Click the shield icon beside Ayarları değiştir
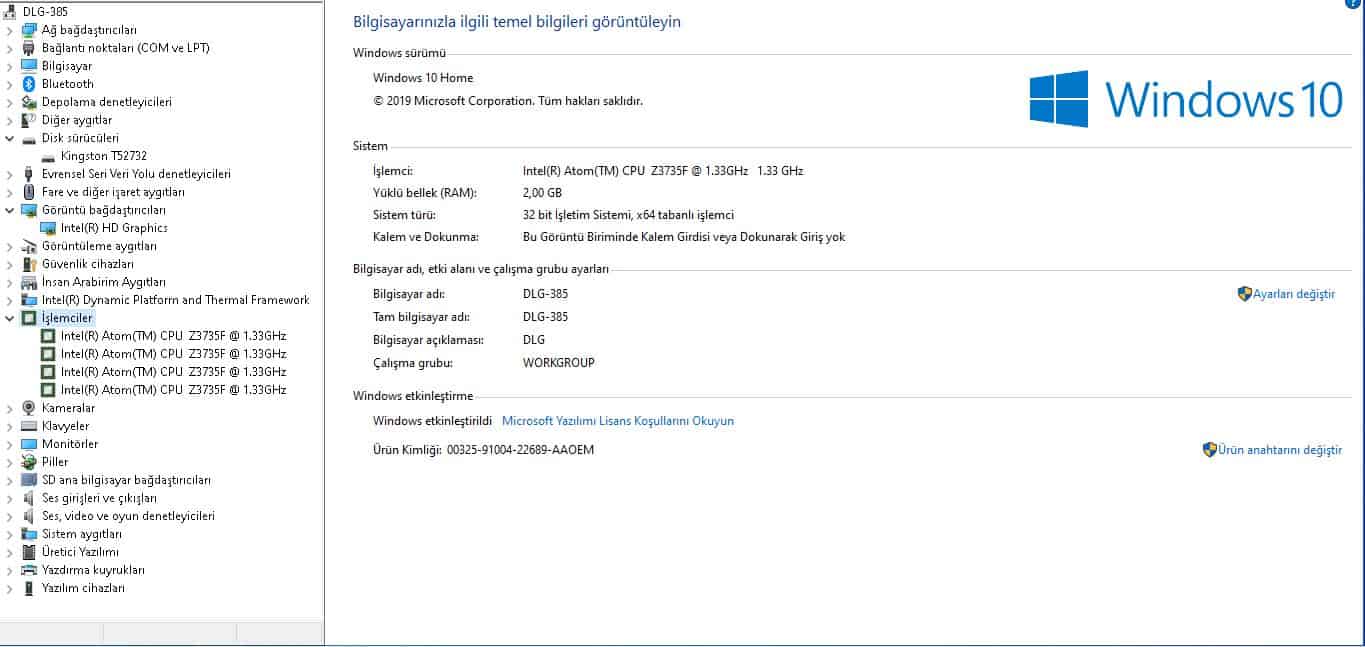Image resolution: width=1365 pixels, height=647 pixels. pyautogui.click(x=1245, y=294)
